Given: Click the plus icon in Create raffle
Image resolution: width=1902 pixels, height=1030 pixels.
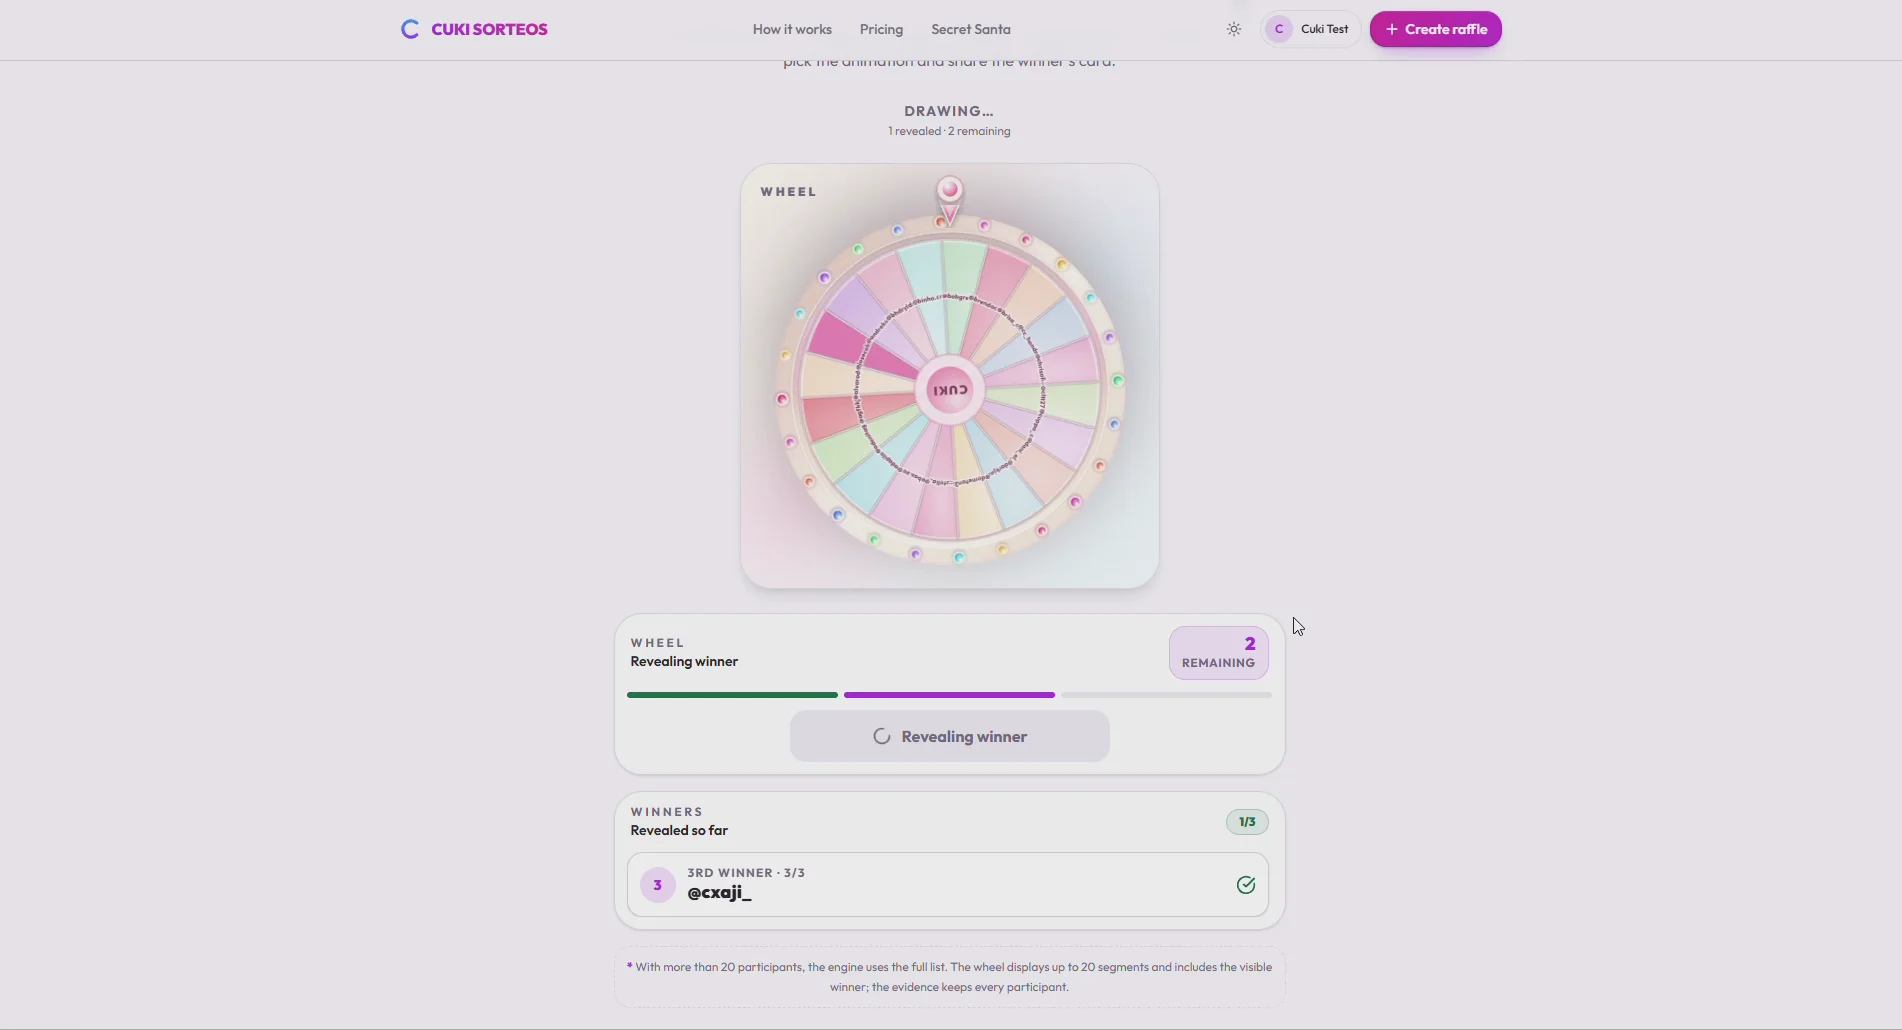Looking at the screenshot, I should click(x=1391, y=29).
